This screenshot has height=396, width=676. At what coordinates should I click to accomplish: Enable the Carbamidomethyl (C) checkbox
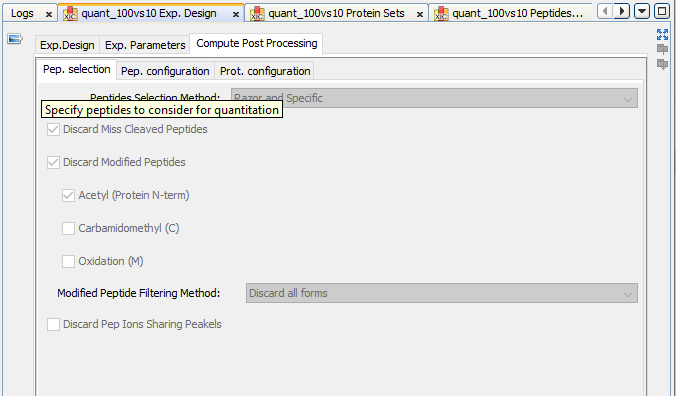click(x=69, y=228)
